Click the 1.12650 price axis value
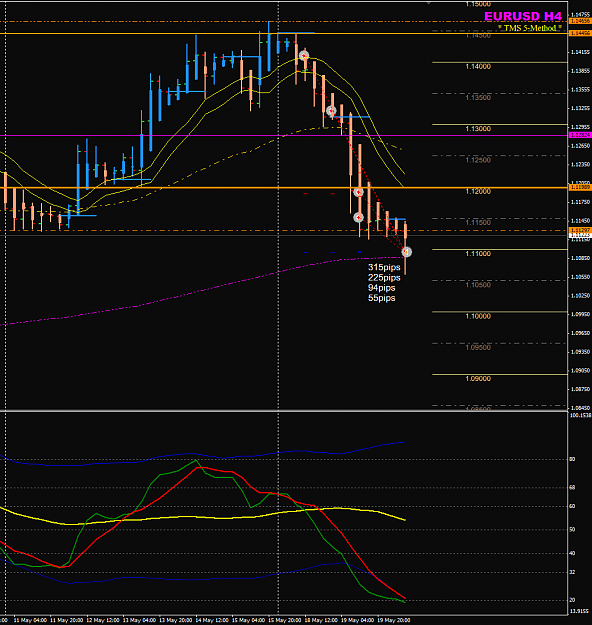Image resolution: width=592 pixels, height=625 pixels. click(580, 146)
